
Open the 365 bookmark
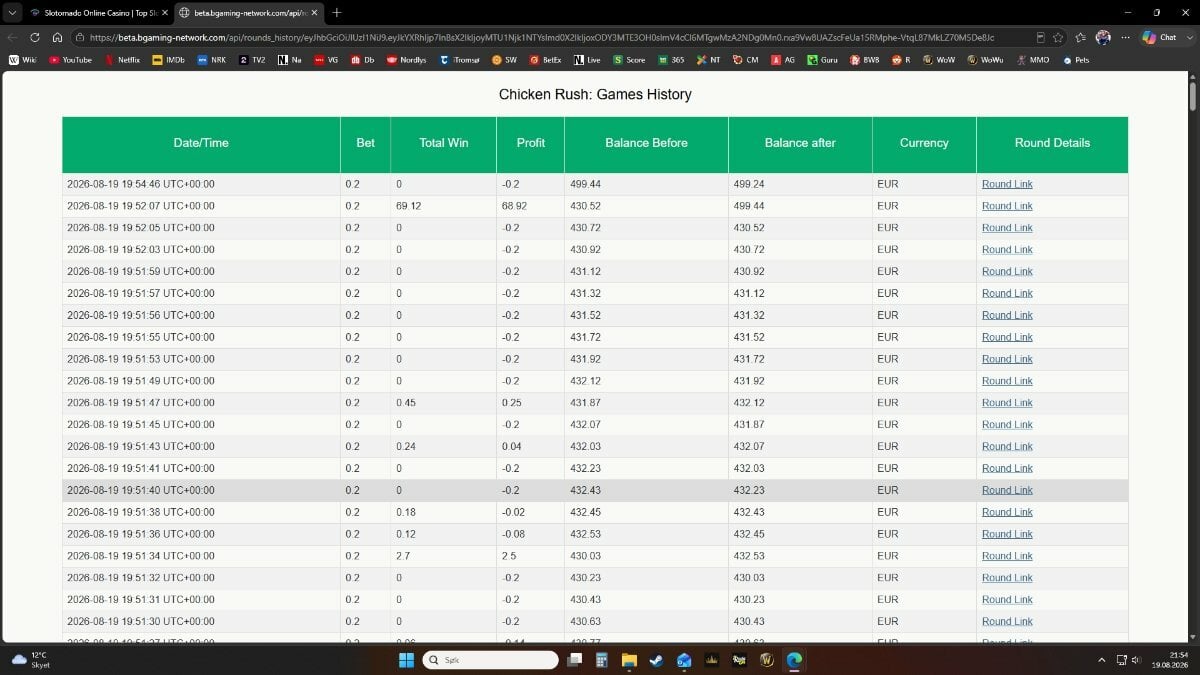tap(671, 60)
